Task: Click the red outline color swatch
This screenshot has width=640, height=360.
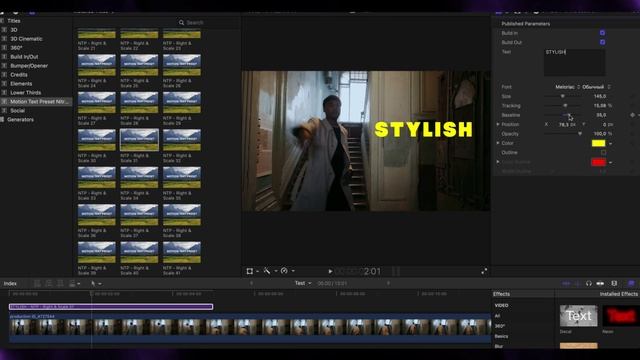Action: (x=598, y=162)
